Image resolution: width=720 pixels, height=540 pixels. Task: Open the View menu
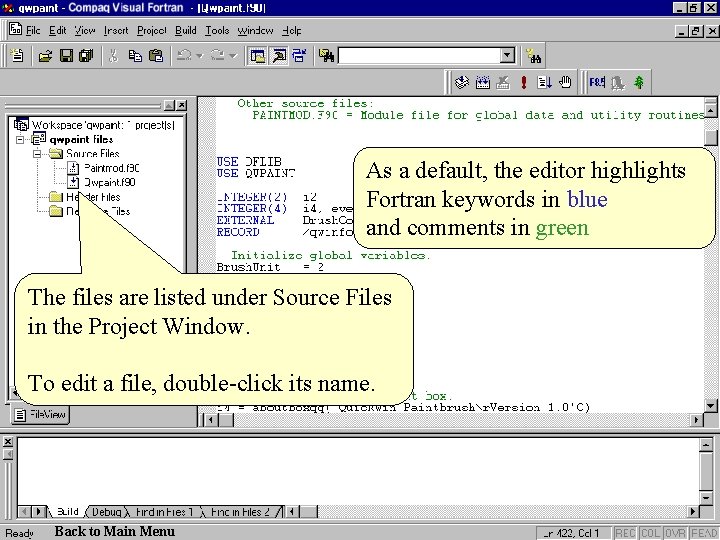[85, 31]
